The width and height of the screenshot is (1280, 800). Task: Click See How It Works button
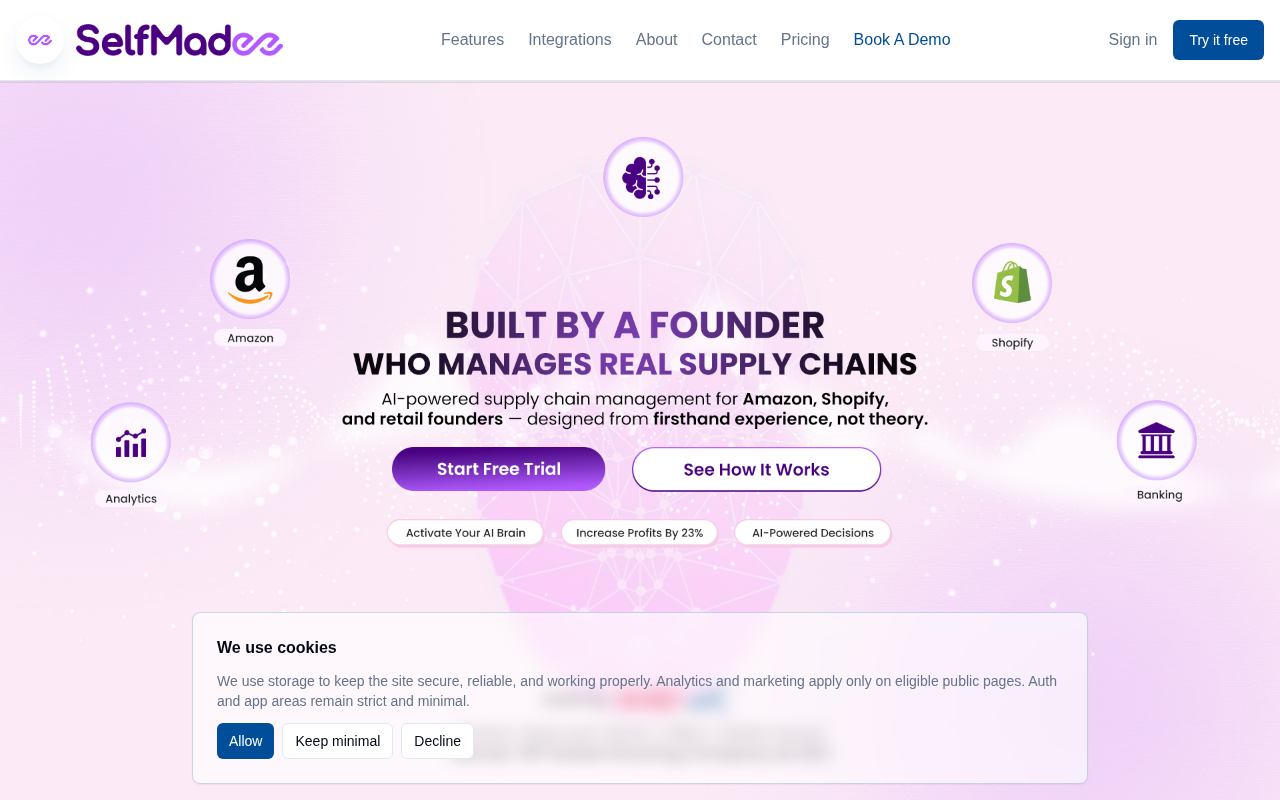point(757,469)
